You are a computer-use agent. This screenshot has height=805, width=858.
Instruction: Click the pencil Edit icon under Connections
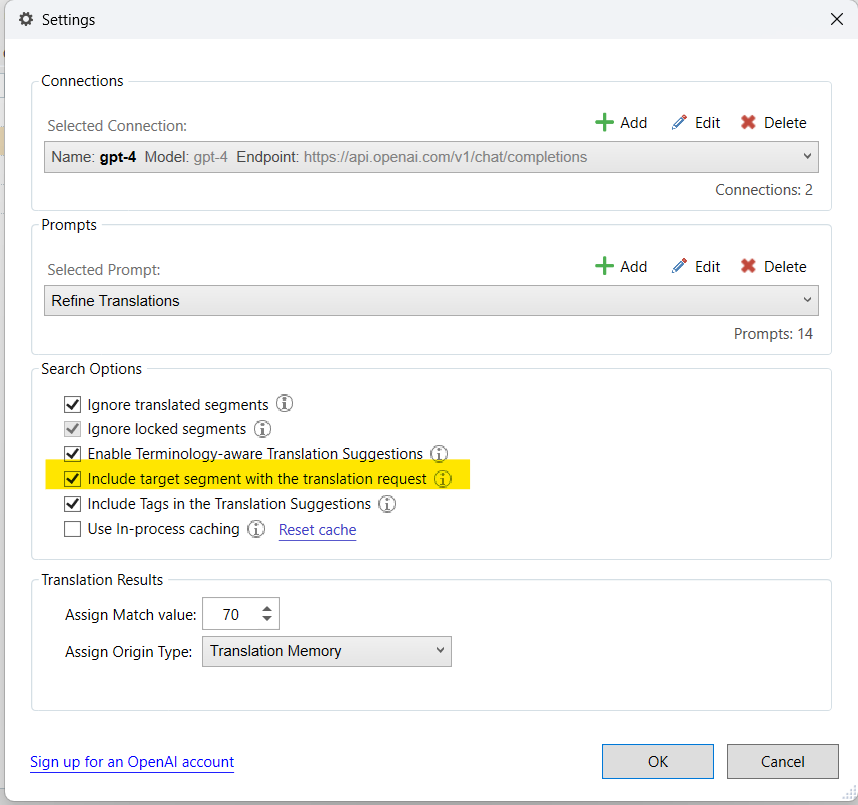click(x=679, y=122)
